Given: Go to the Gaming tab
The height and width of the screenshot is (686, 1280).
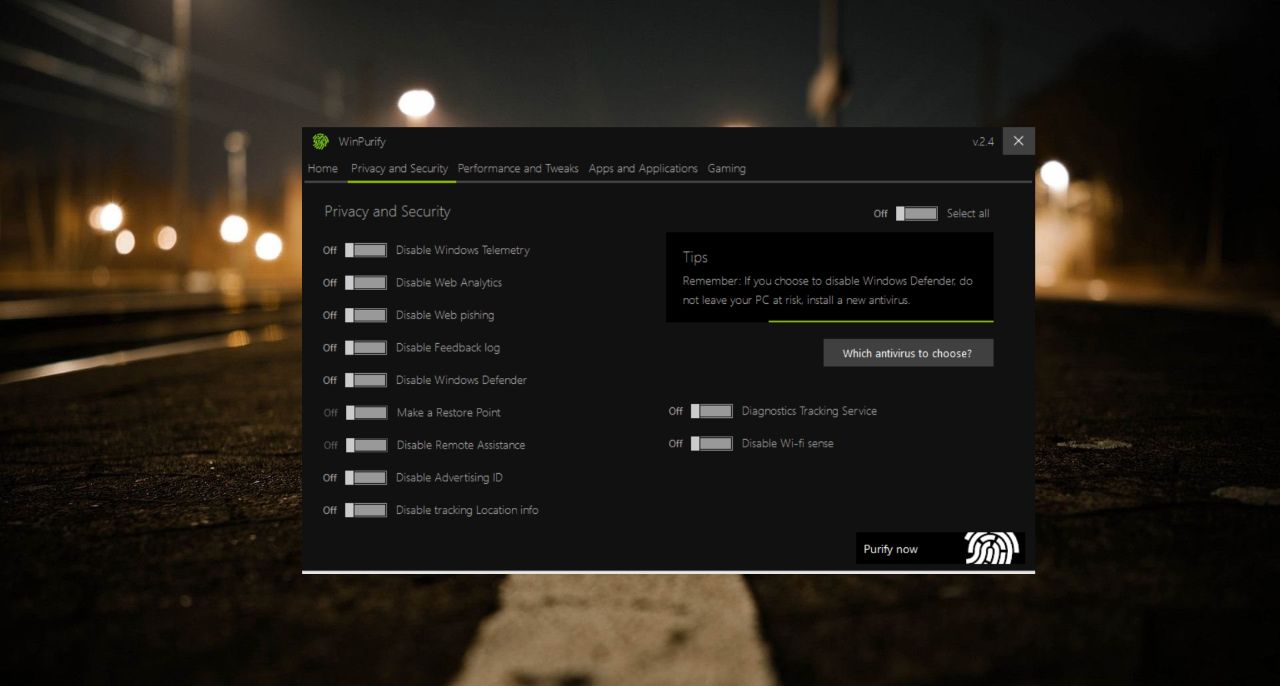Looking at the screenshot, I should tap(727, 168).
